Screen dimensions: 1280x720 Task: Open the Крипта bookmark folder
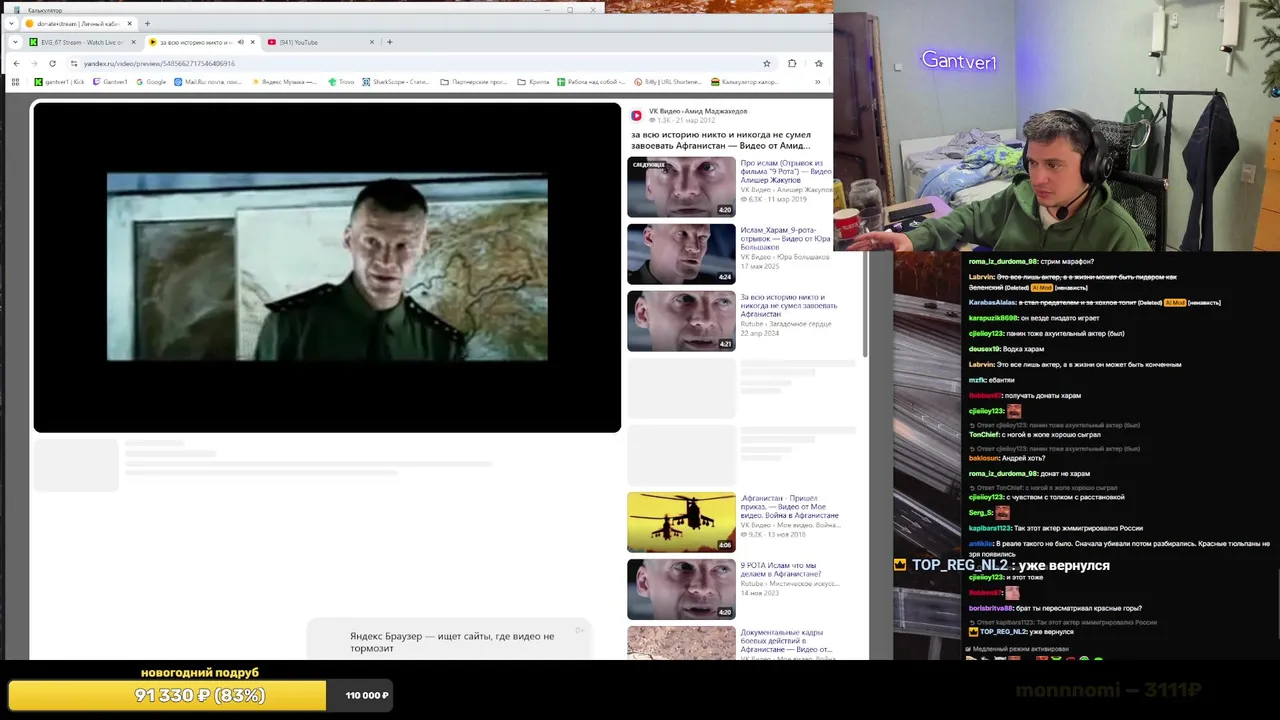(533, 82)
